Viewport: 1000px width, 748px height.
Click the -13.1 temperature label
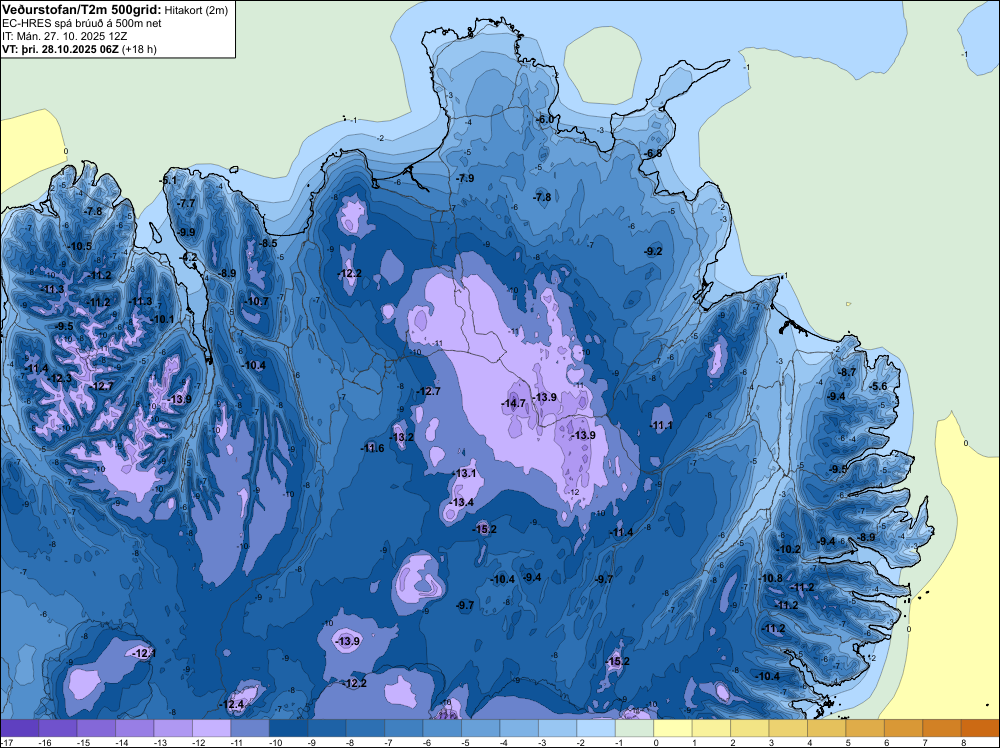pos(464,473)
